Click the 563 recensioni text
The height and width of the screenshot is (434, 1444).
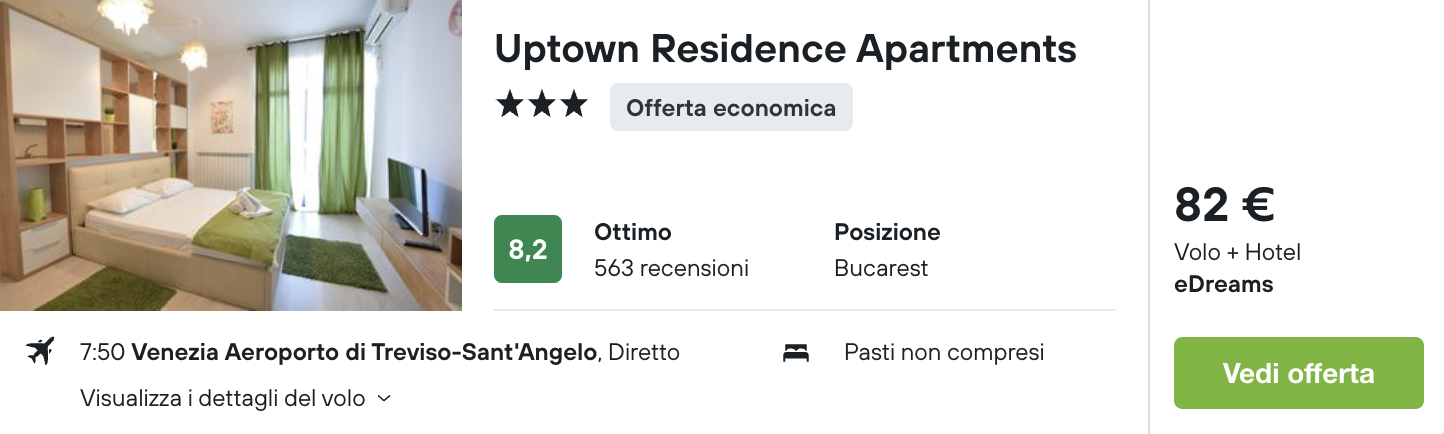671,268
